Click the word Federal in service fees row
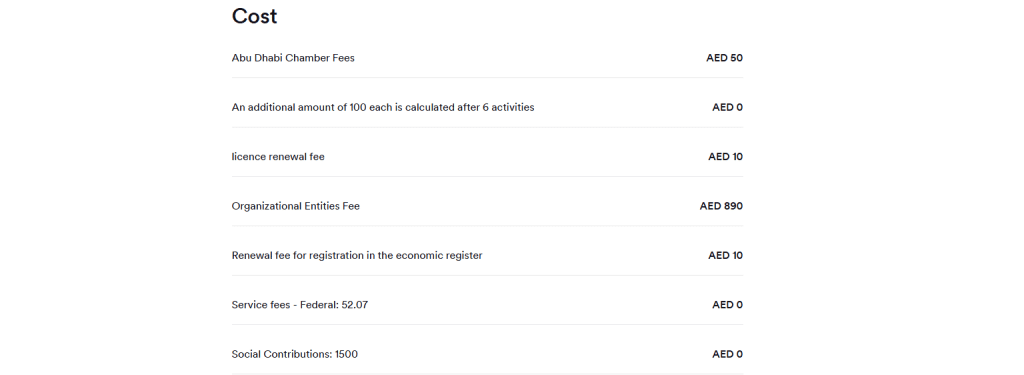This screenshot has height=375, width=1024. 319,304
